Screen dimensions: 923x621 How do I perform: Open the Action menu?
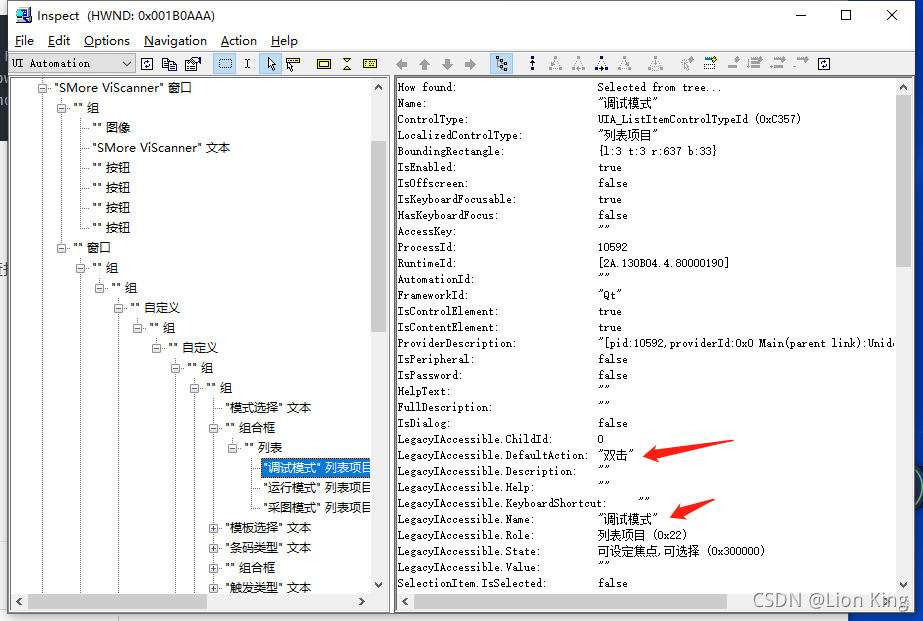coord(239,41)
